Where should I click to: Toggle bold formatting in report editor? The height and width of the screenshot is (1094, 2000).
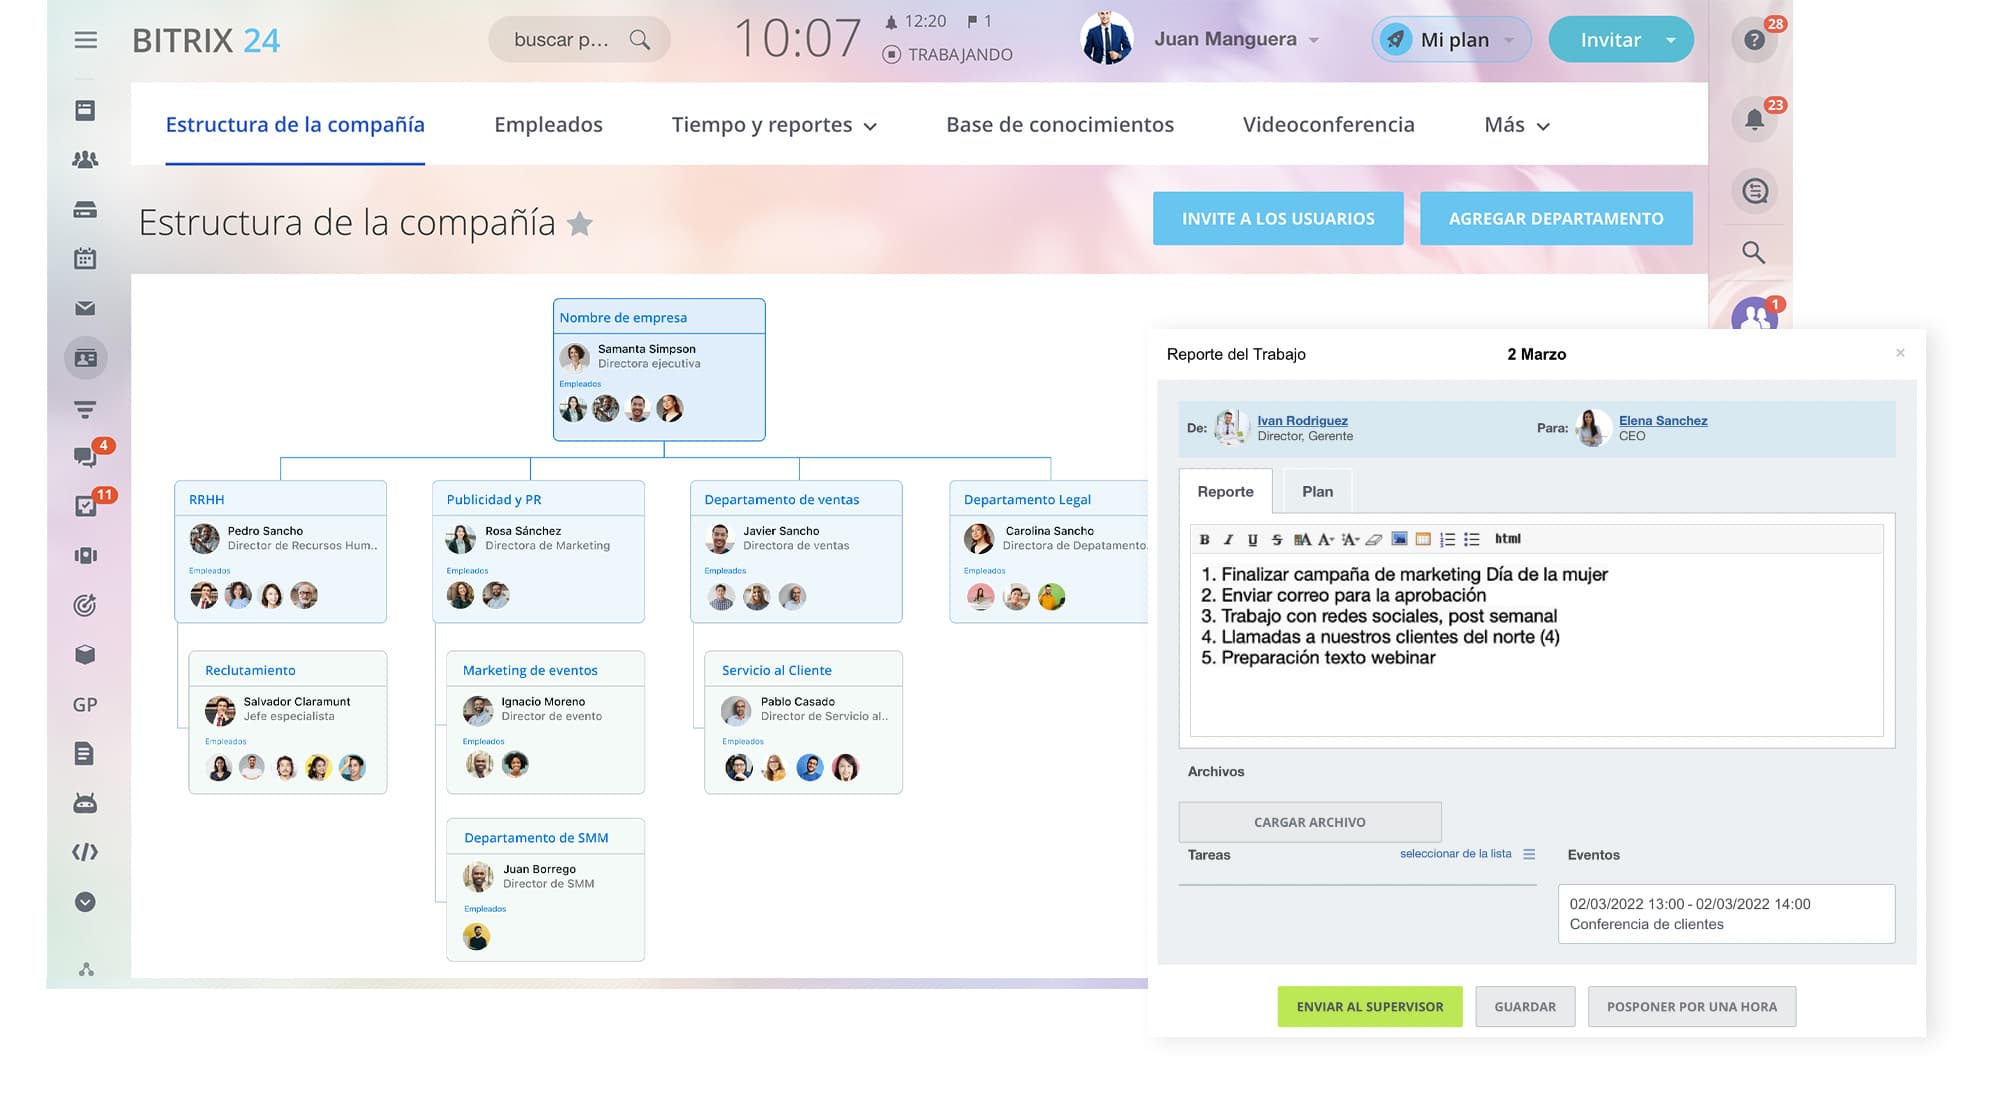pos(1204,539)
